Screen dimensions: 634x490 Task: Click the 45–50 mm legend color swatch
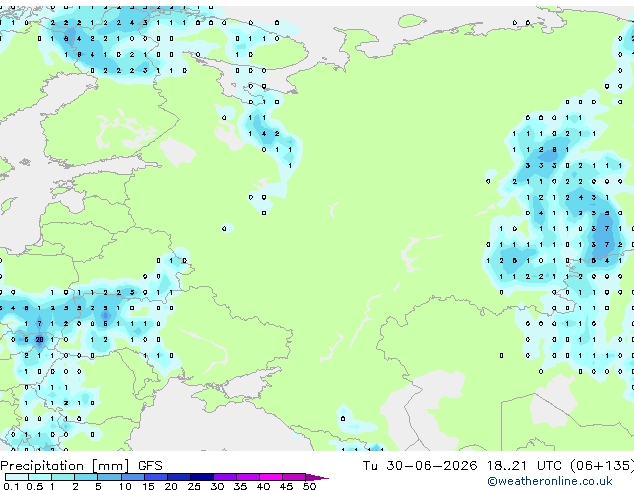[x=294, y=477]
